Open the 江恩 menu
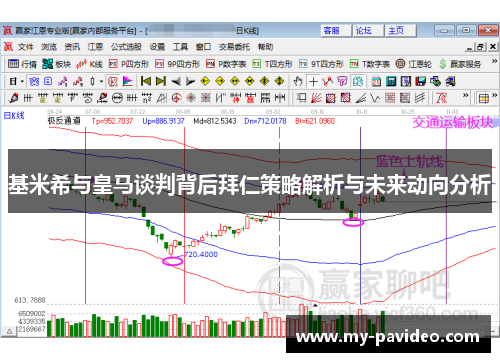Screen dimensions: 500x362 tap(95, 47)
